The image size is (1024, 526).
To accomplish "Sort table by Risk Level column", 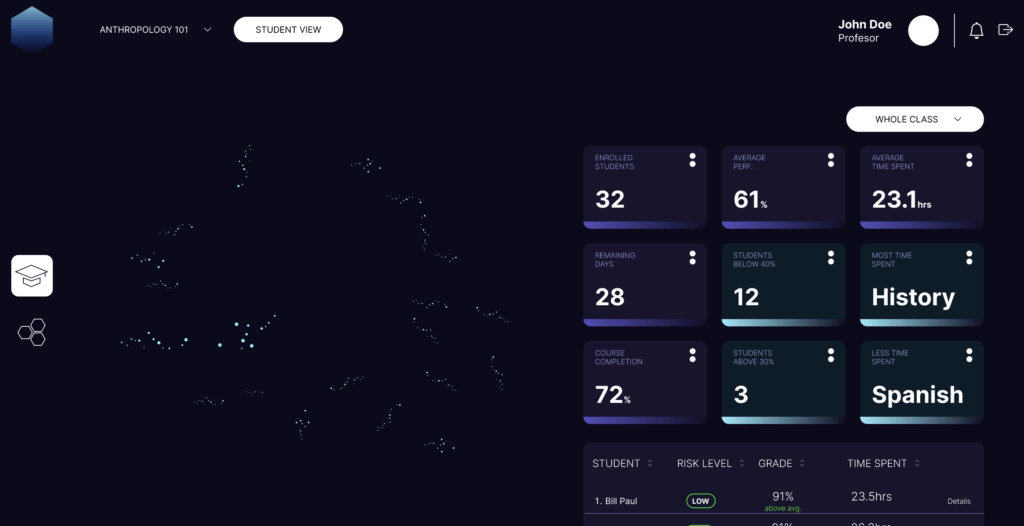I will [x=741, y=464].
